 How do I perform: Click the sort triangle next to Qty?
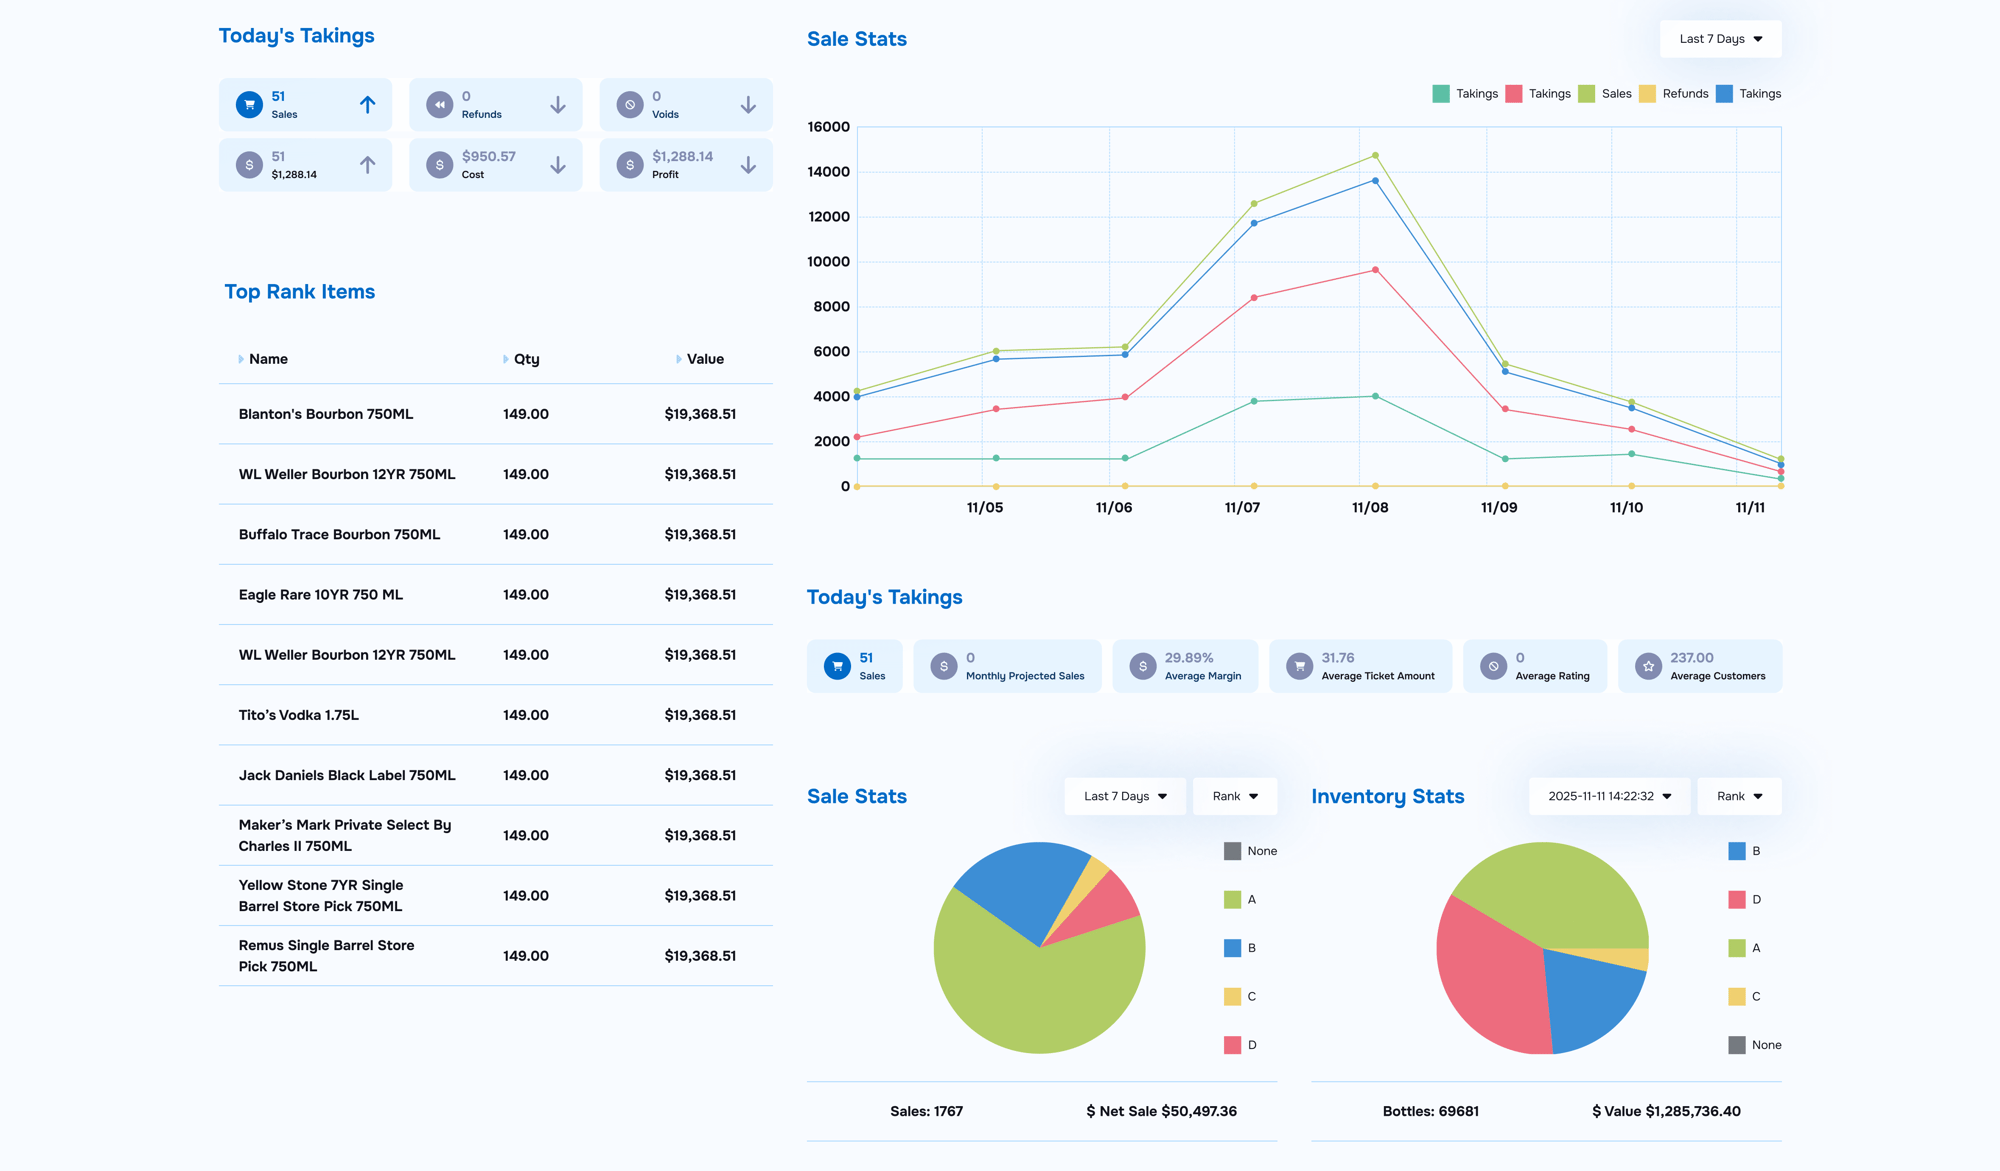click(506, 359)
